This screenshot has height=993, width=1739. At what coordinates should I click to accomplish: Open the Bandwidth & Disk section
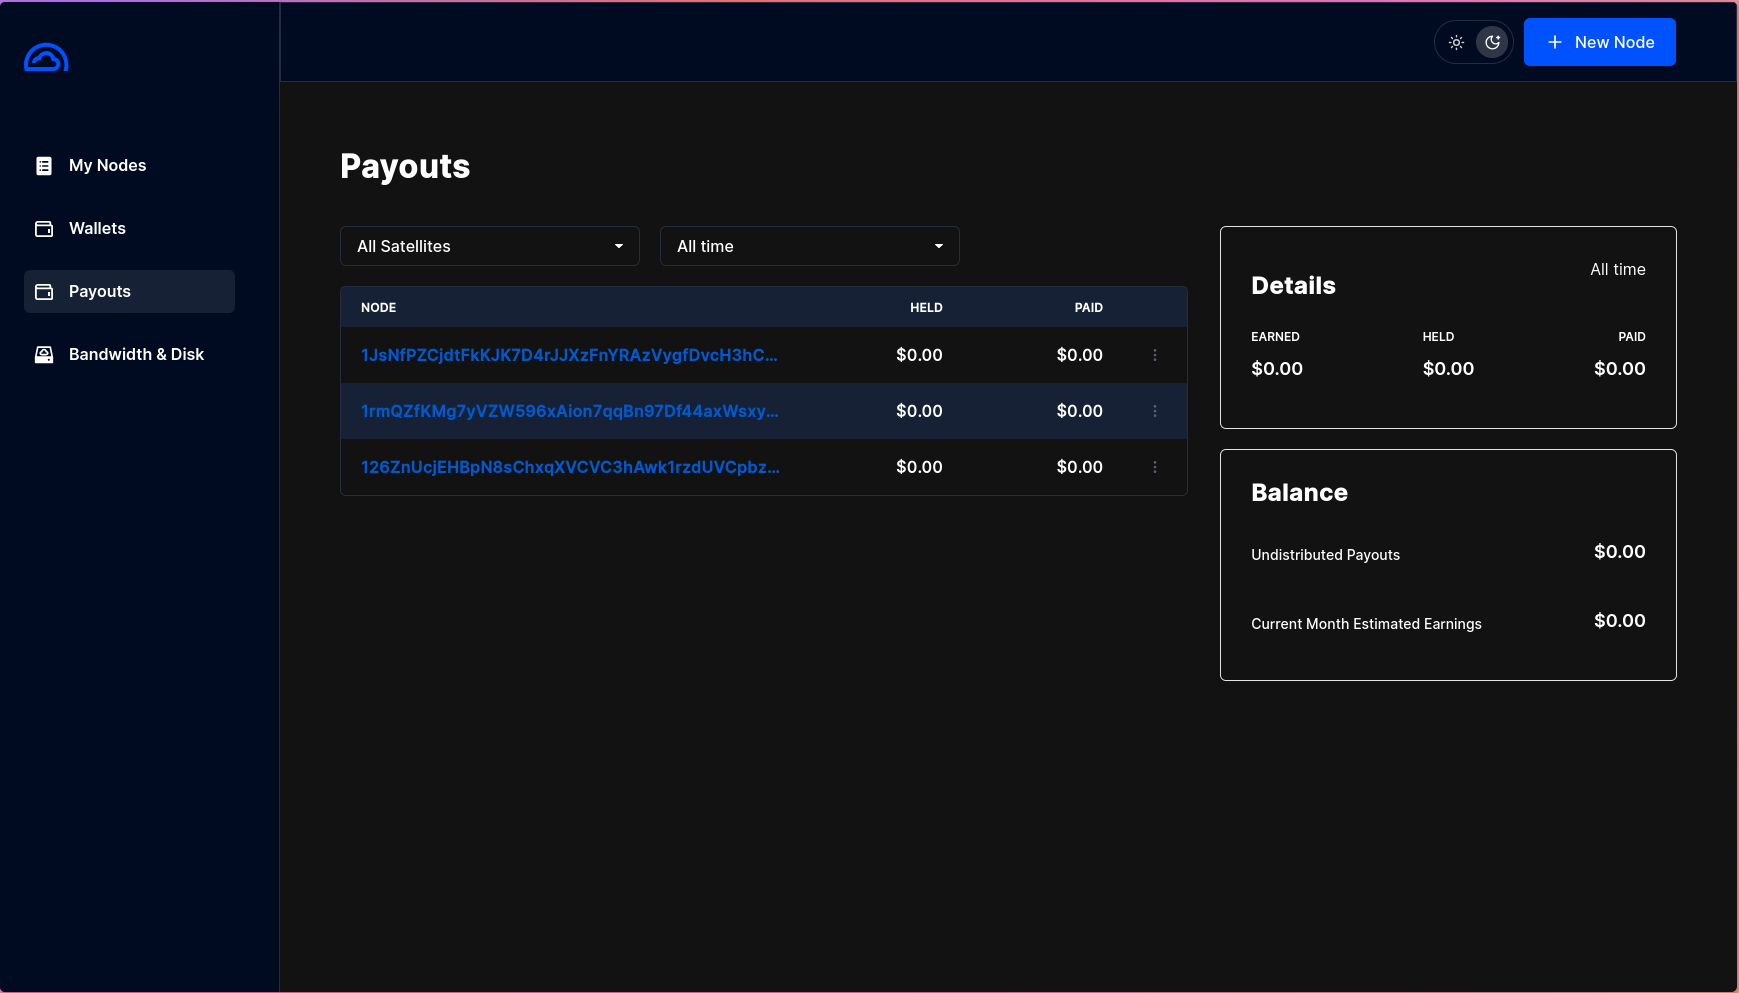click(136, 355)
